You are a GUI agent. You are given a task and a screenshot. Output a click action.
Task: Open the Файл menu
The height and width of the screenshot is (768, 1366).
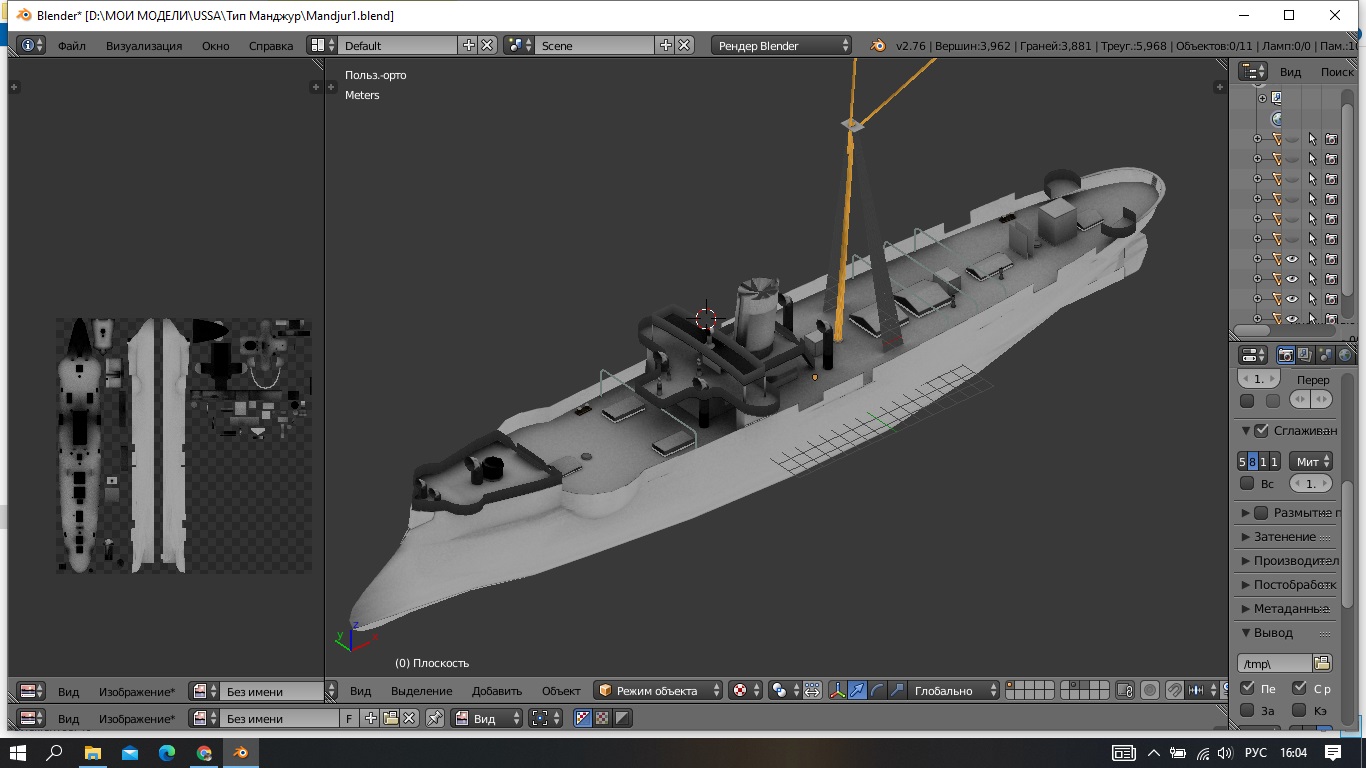[x=71, y=46]
